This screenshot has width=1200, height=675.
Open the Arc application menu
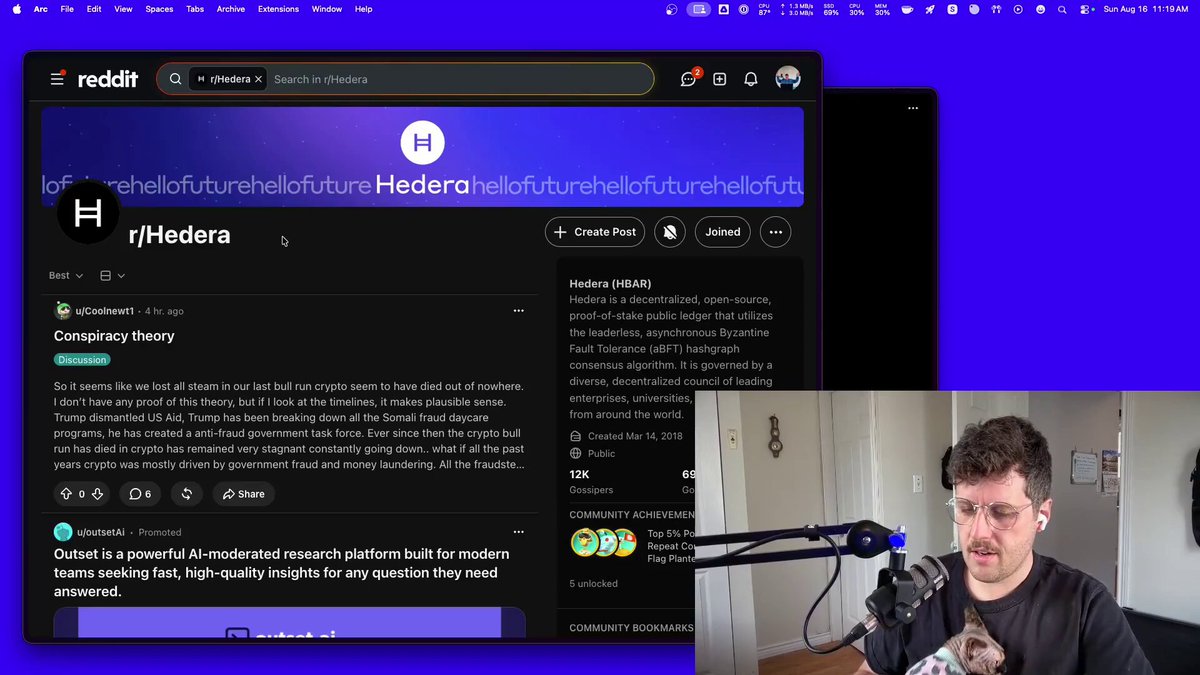41,9
